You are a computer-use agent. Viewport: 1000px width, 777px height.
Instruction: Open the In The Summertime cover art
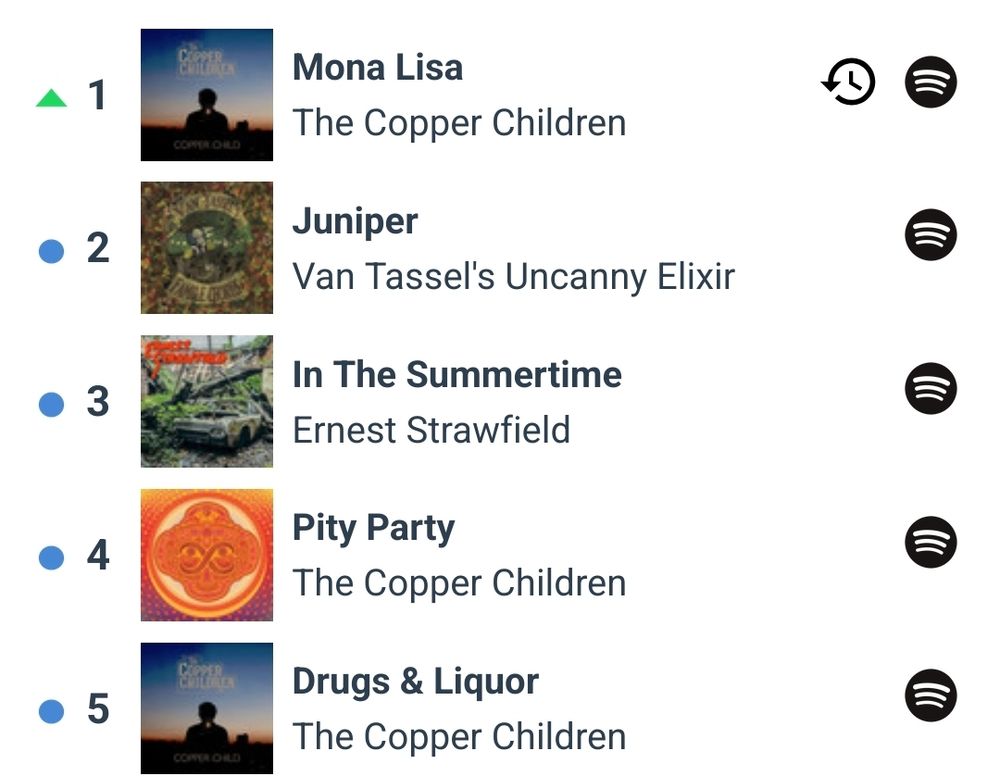(207, 401)
